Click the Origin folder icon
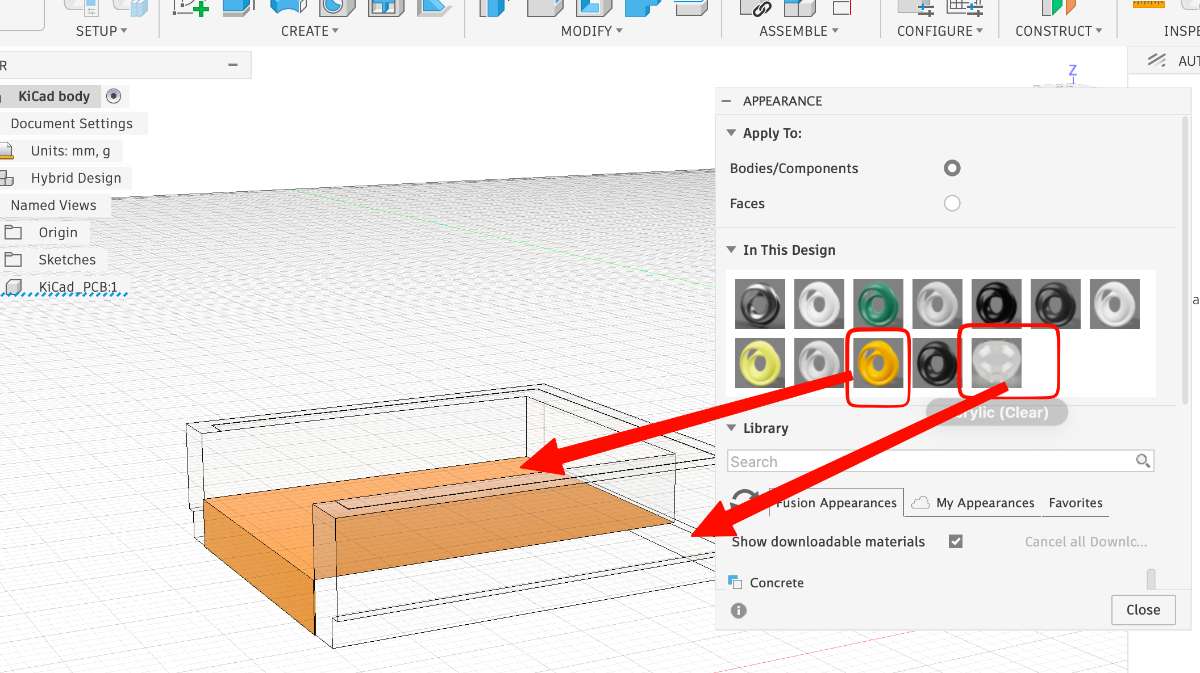Image resolution: width=1200 pixels, height=673 pixels. (13, 232)
